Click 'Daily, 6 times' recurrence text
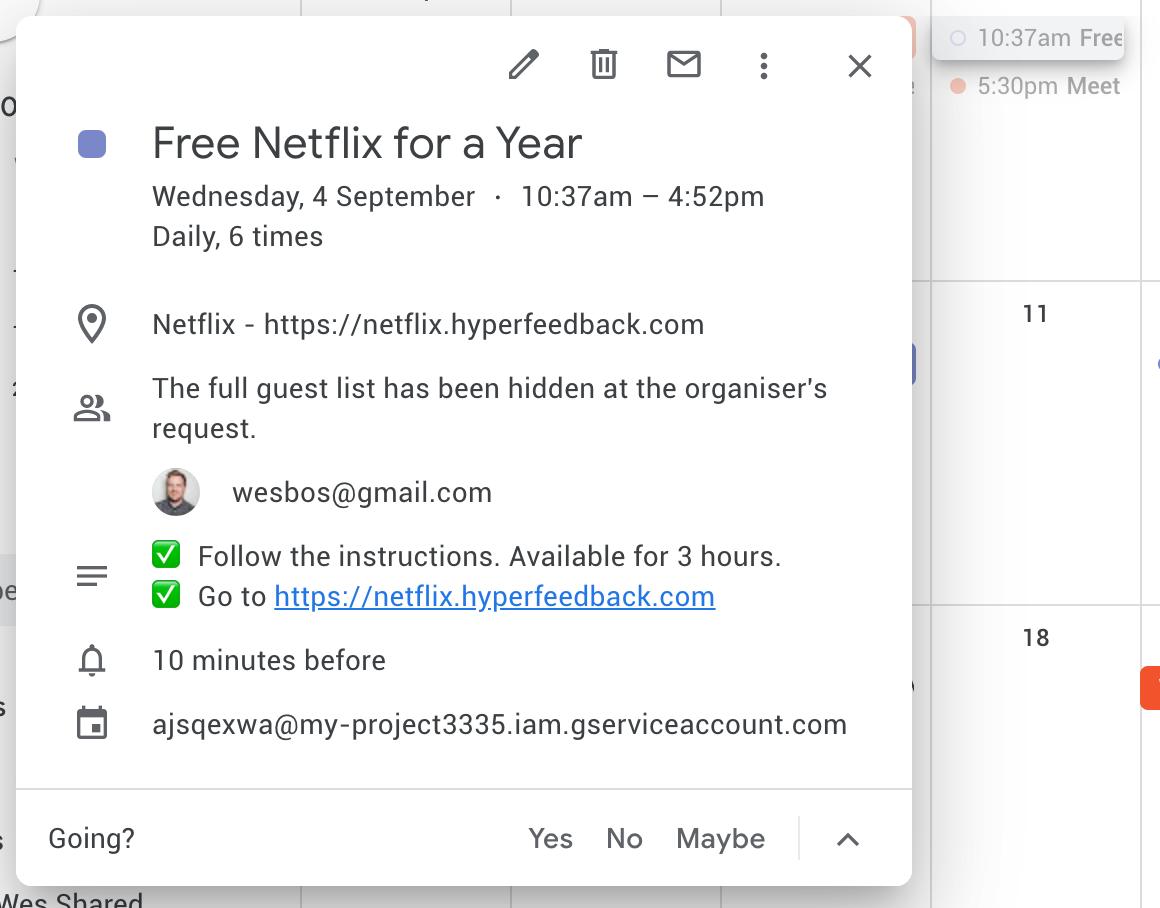 237,237
